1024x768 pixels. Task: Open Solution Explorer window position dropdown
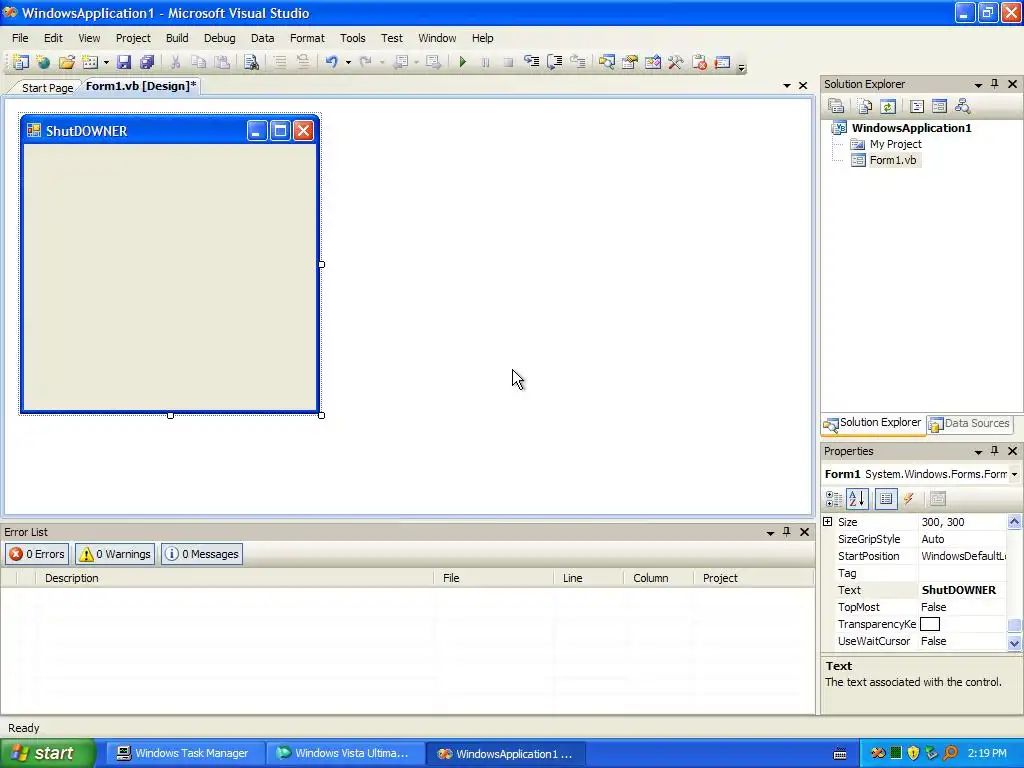point(978,85)
